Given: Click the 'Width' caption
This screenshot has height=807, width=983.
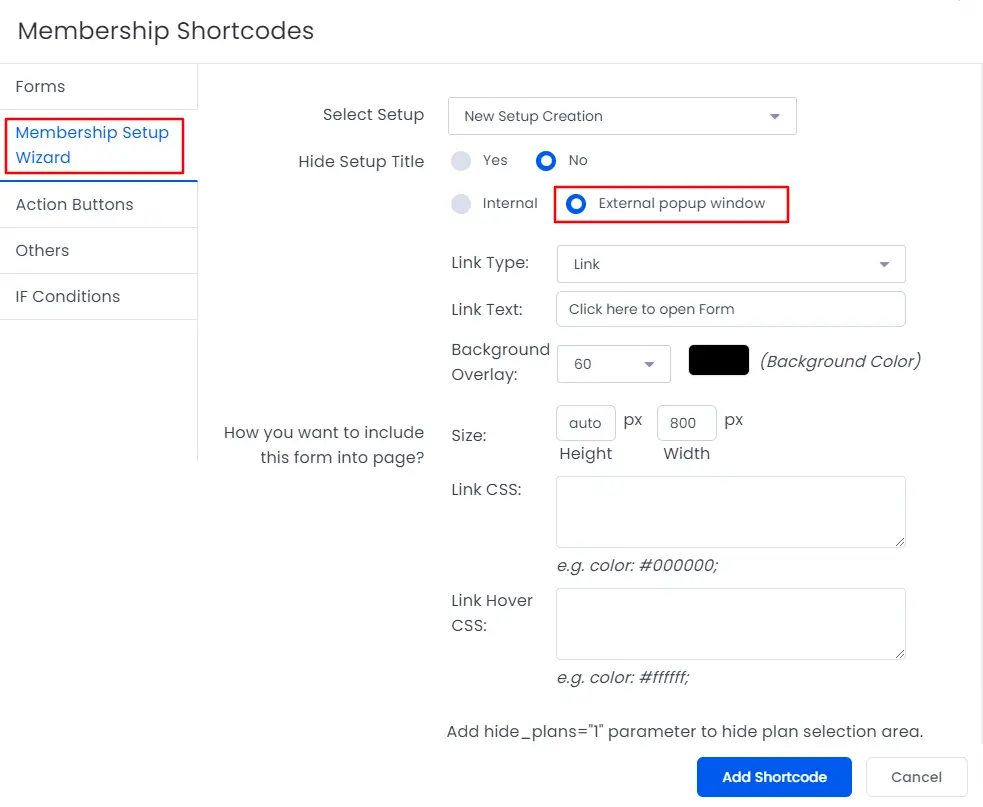Looking at the screenshot, I should 686,454.
